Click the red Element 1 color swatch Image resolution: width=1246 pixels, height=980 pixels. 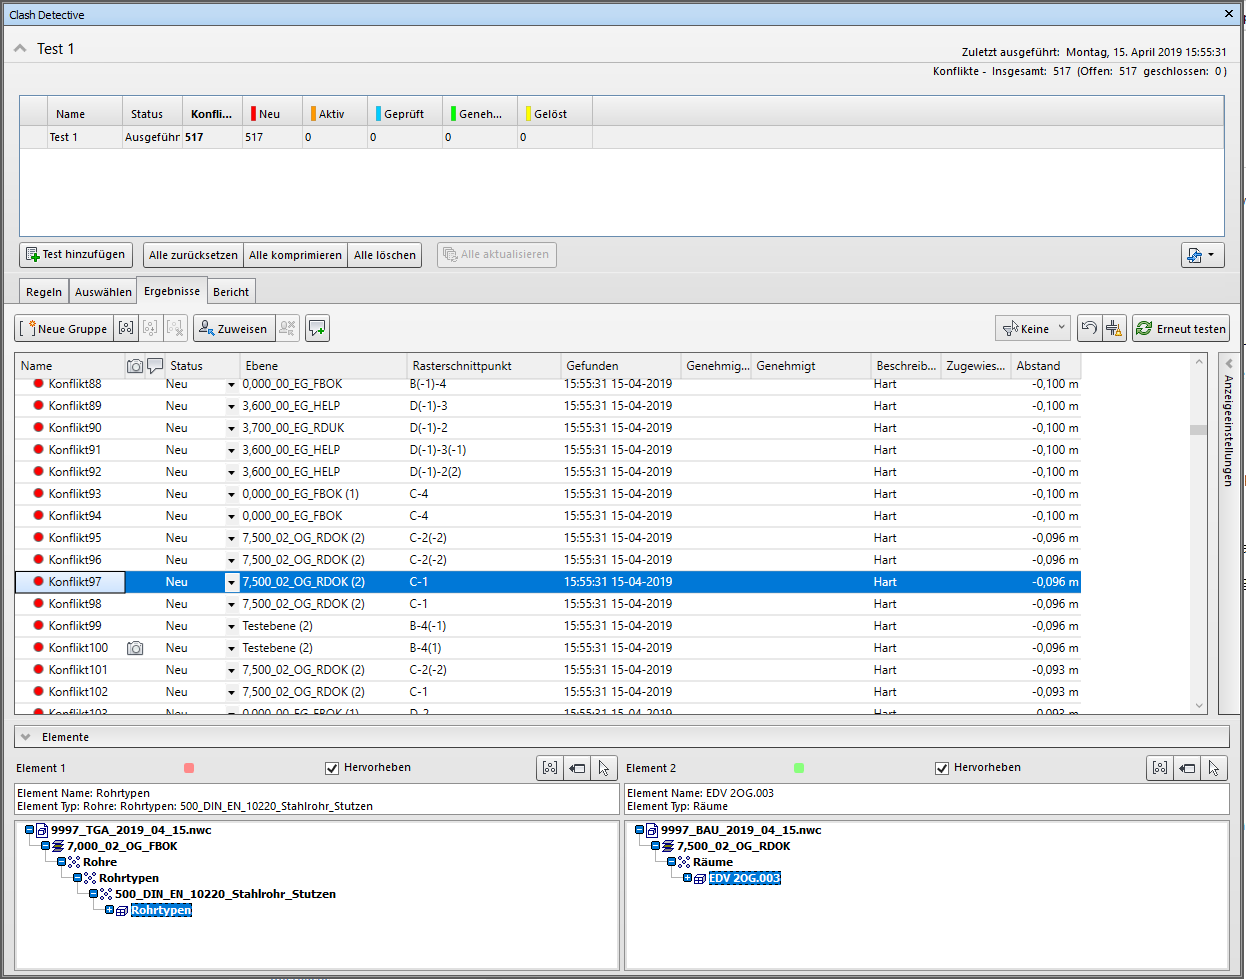[189, 768]
